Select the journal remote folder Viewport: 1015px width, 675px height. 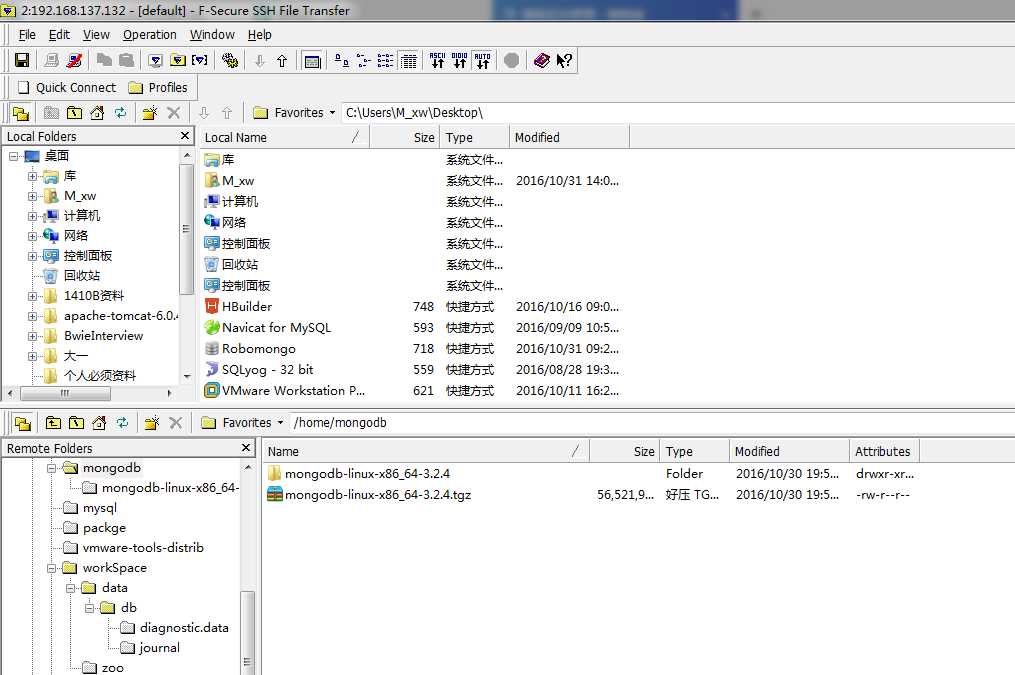[x=150, y=648]
